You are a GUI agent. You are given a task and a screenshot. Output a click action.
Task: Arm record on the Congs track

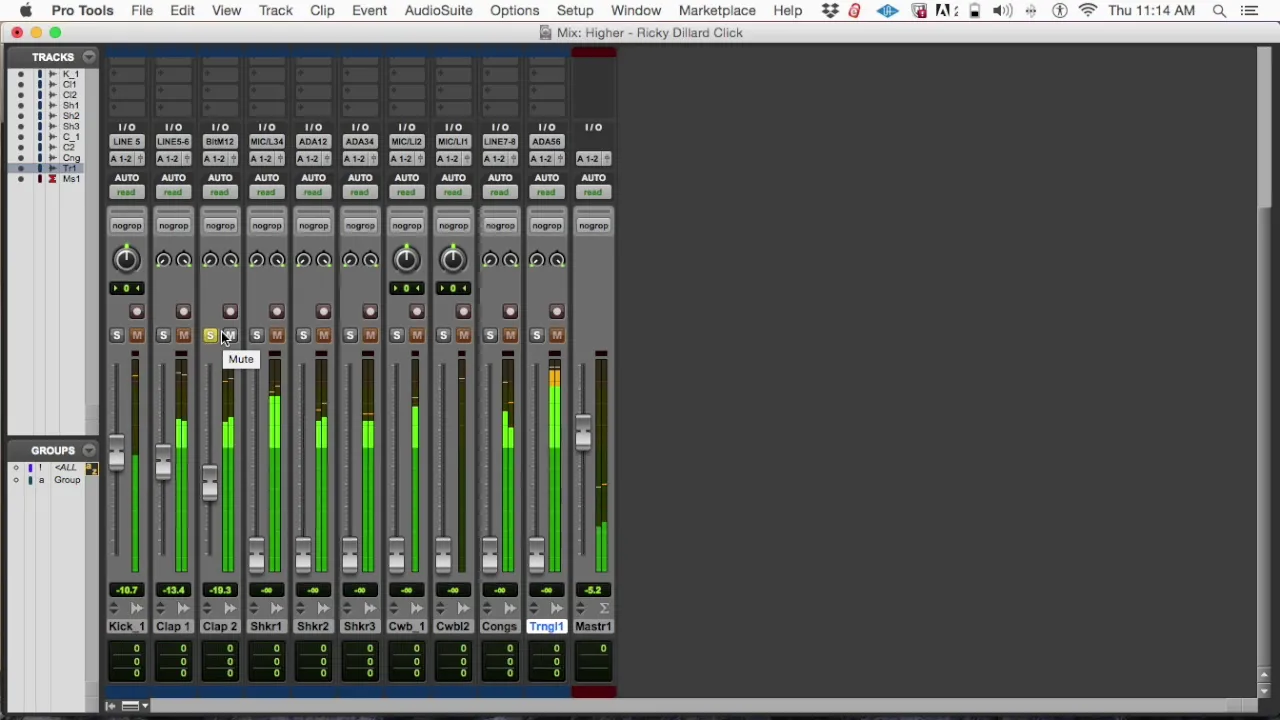pos(510,312)
